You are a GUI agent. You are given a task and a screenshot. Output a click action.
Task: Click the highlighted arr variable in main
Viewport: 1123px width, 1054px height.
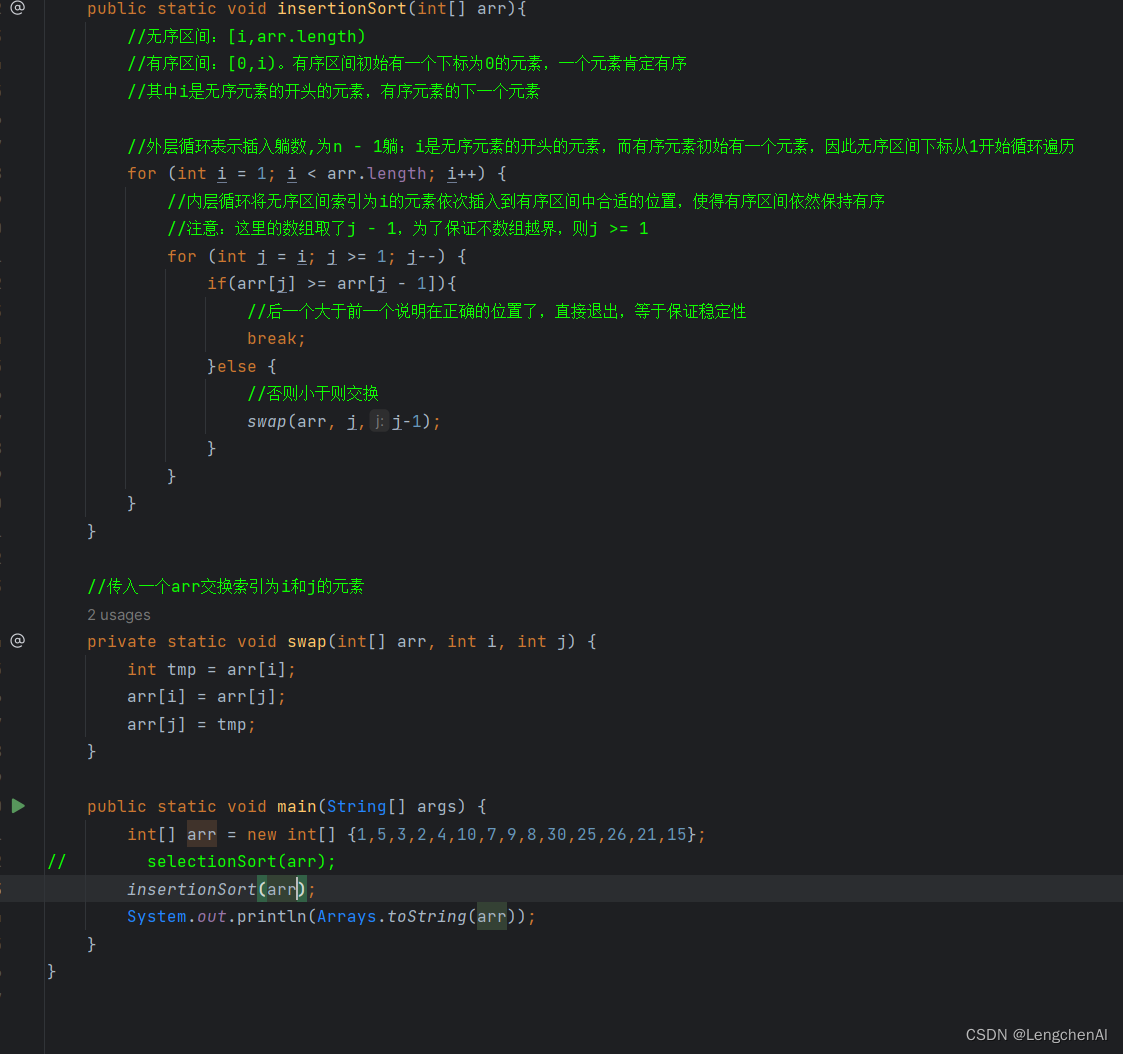pos(200,834)
